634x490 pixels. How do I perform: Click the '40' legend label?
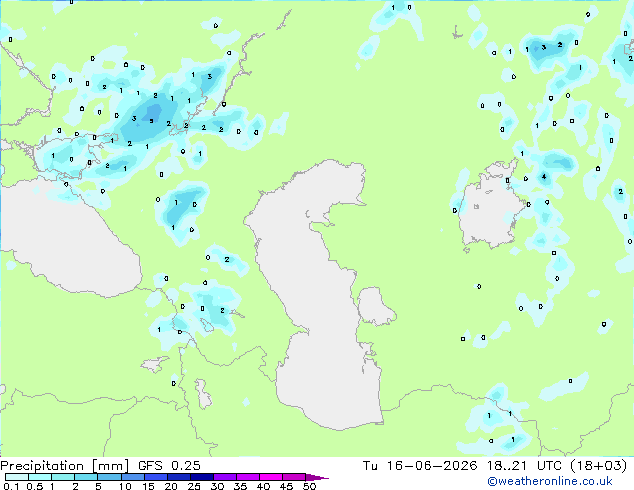pyautogui.click(x=263, y=486)
